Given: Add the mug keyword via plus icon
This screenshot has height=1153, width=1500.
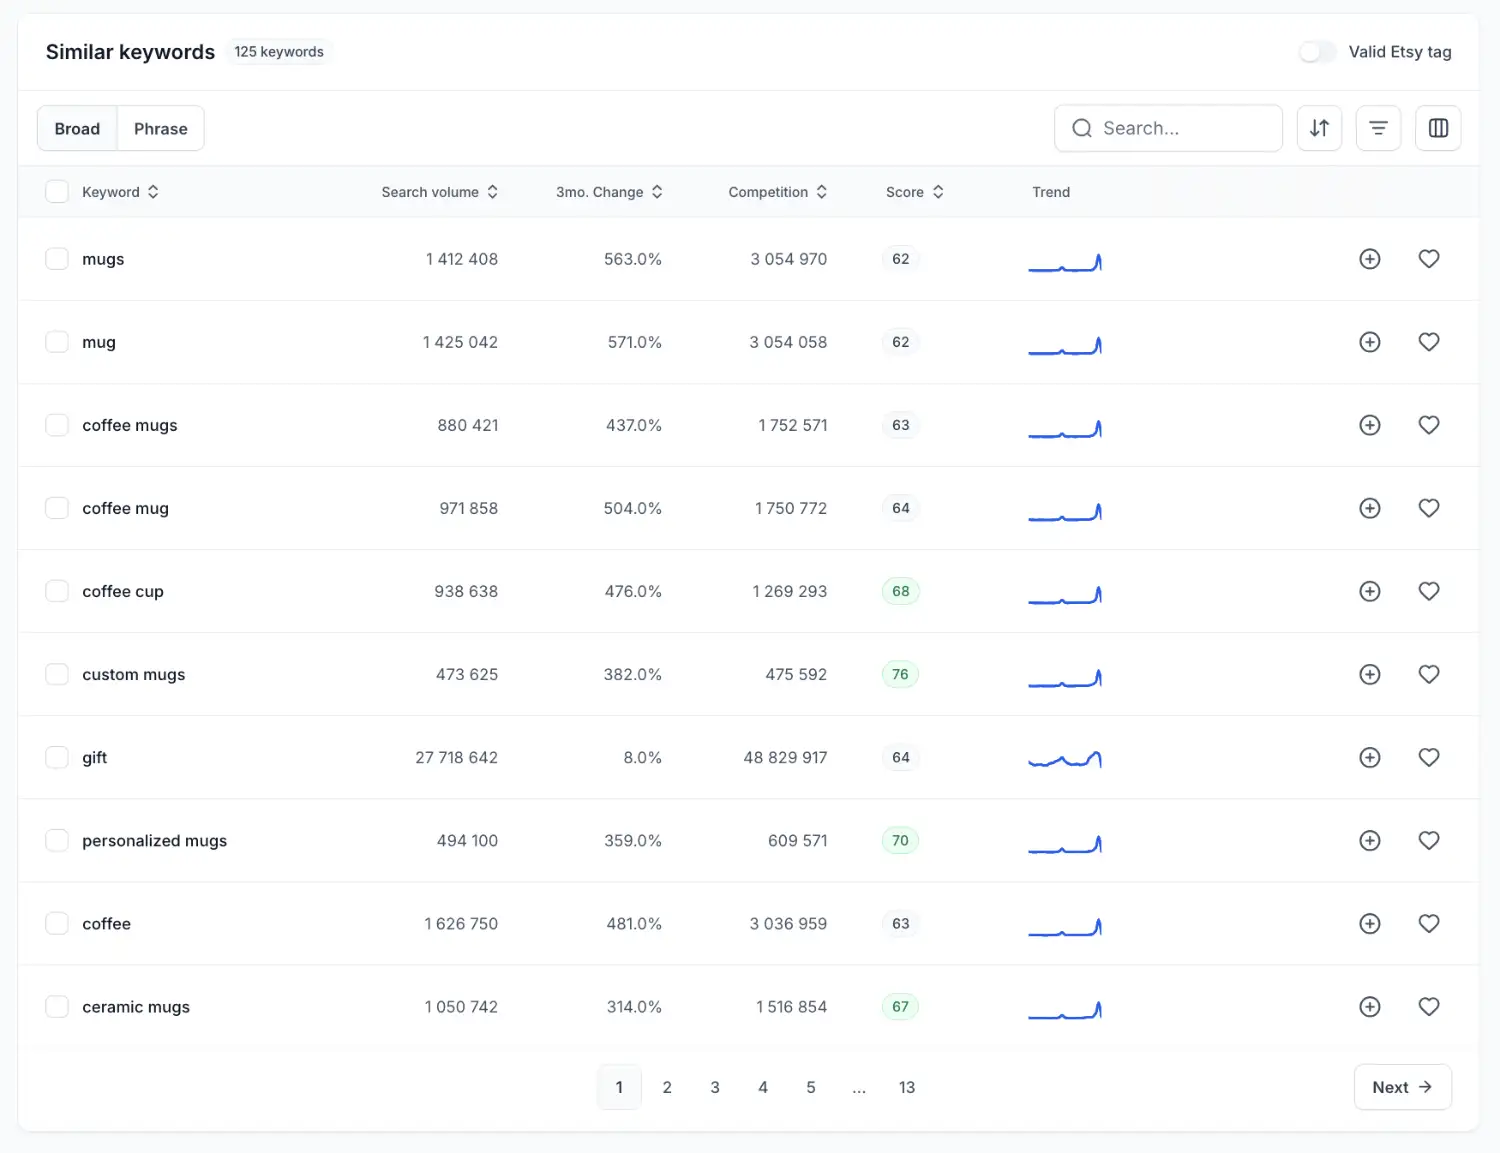Looking at the screenshot, I should click(1370, 342).
